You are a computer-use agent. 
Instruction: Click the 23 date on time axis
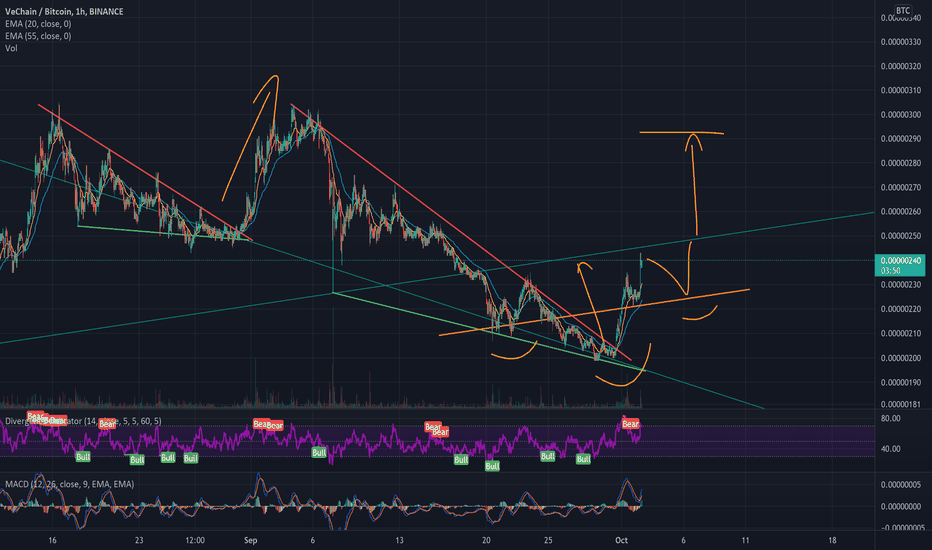point(139,540)
